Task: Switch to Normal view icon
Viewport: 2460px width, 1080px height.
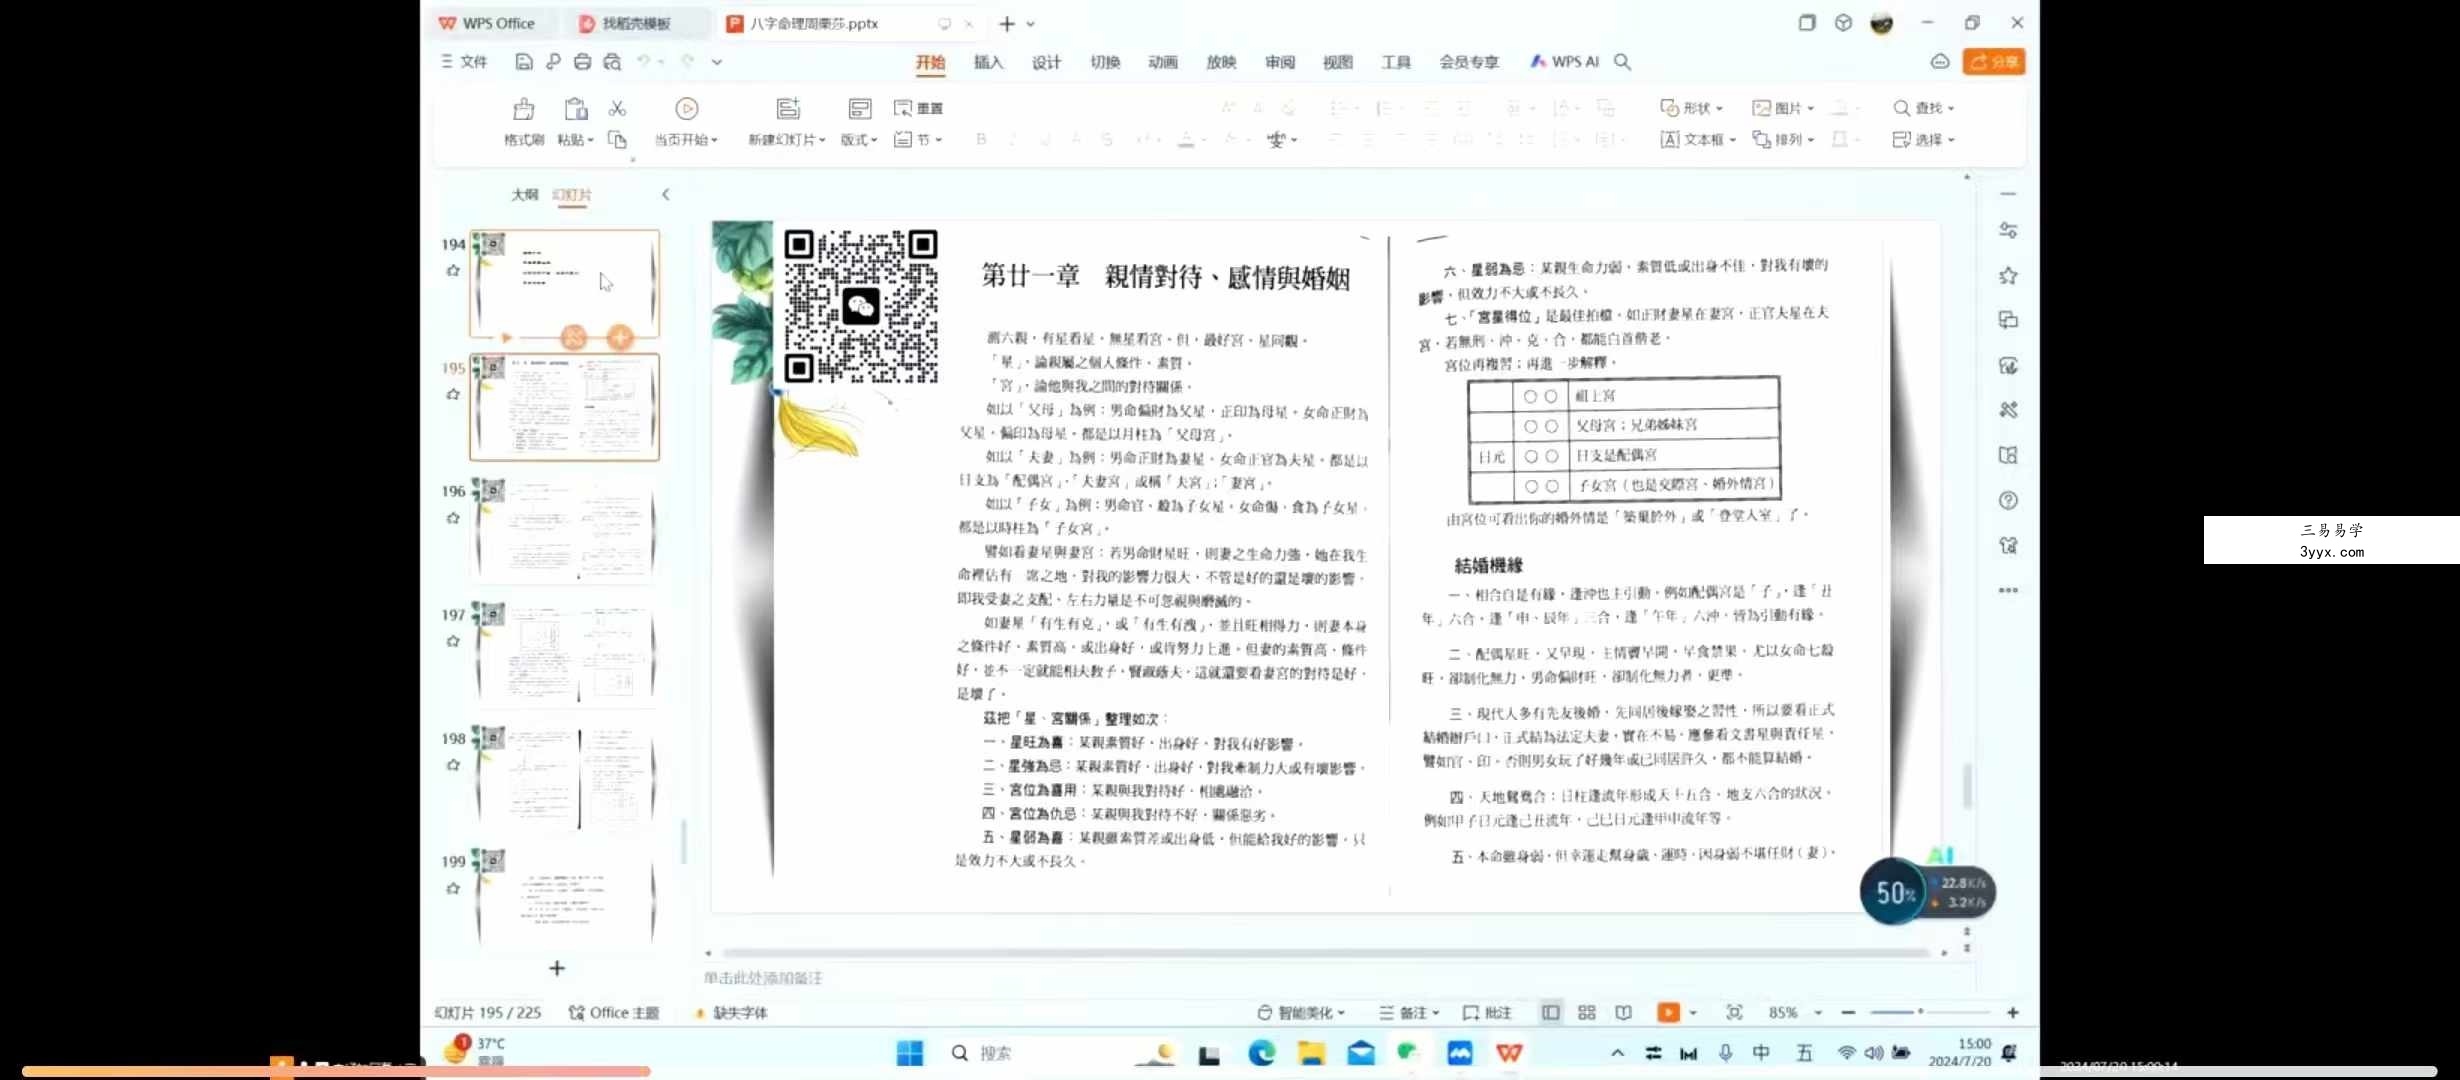Action: 1550,1013
